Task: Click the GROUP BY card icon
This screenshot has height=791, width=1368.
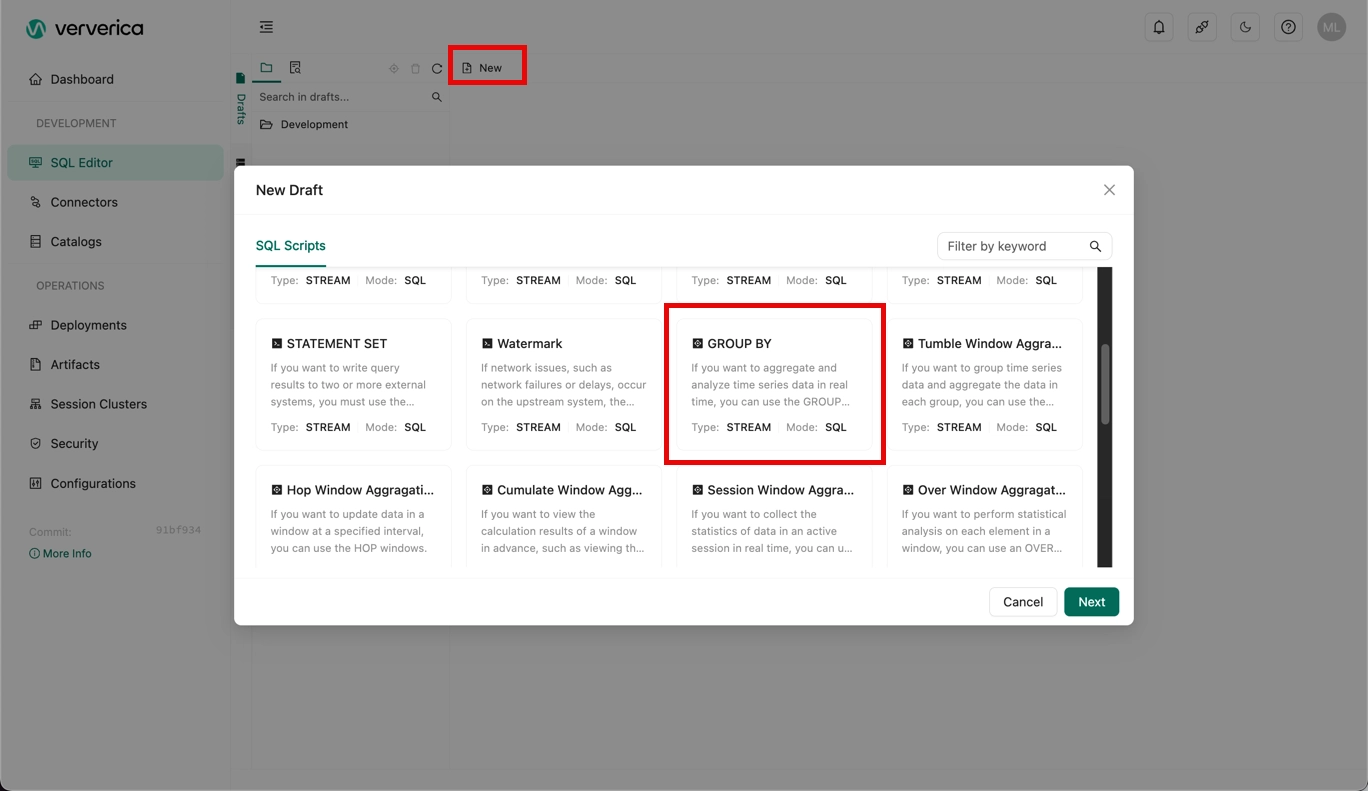Action: pyautogui.click(x=698, y=344)
